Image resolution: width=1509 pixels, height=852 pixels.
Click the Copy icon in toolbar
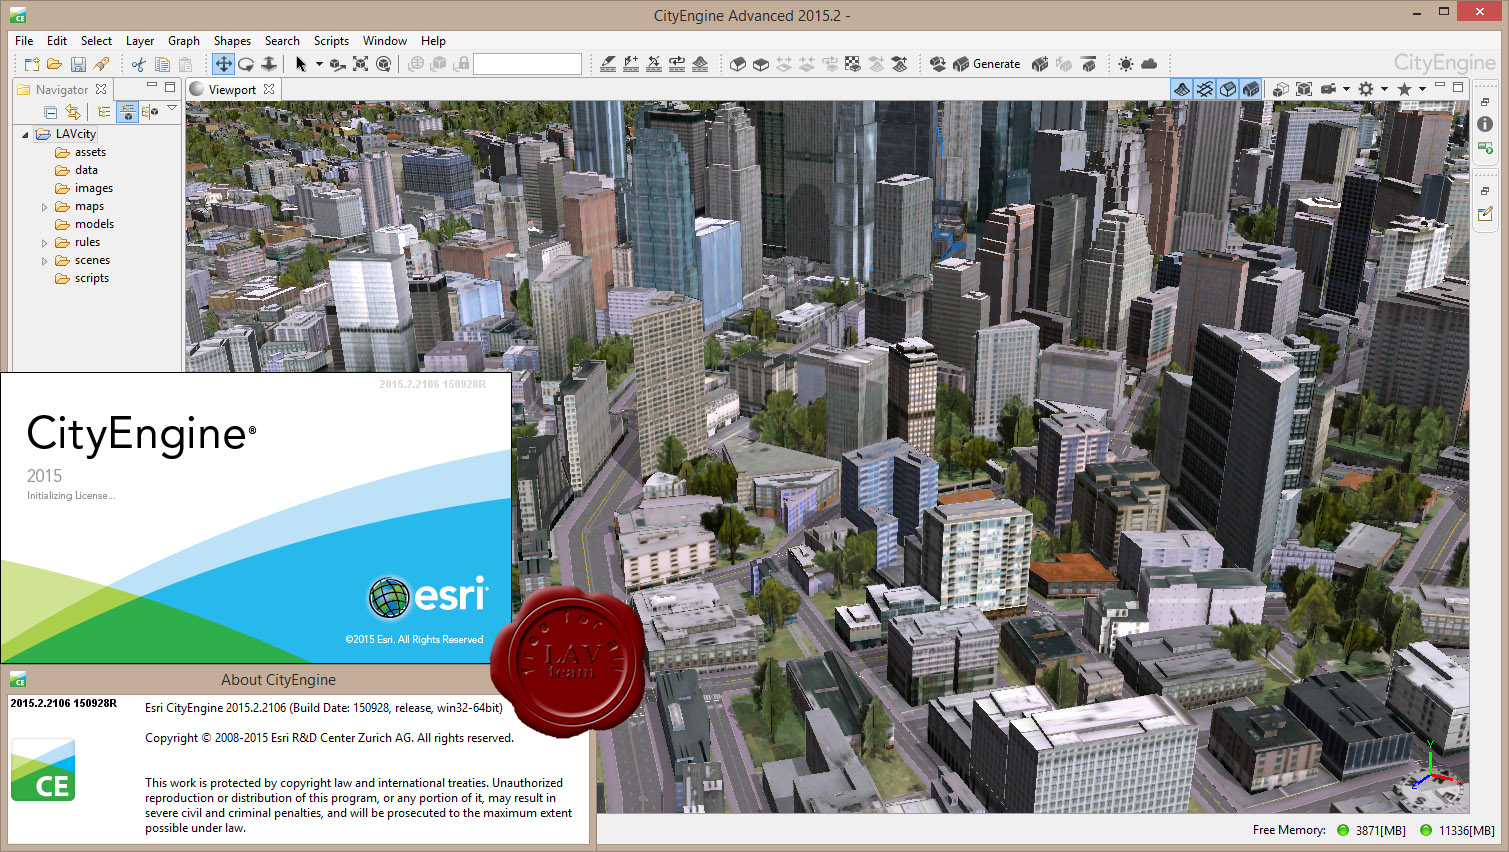click(162, 64)
